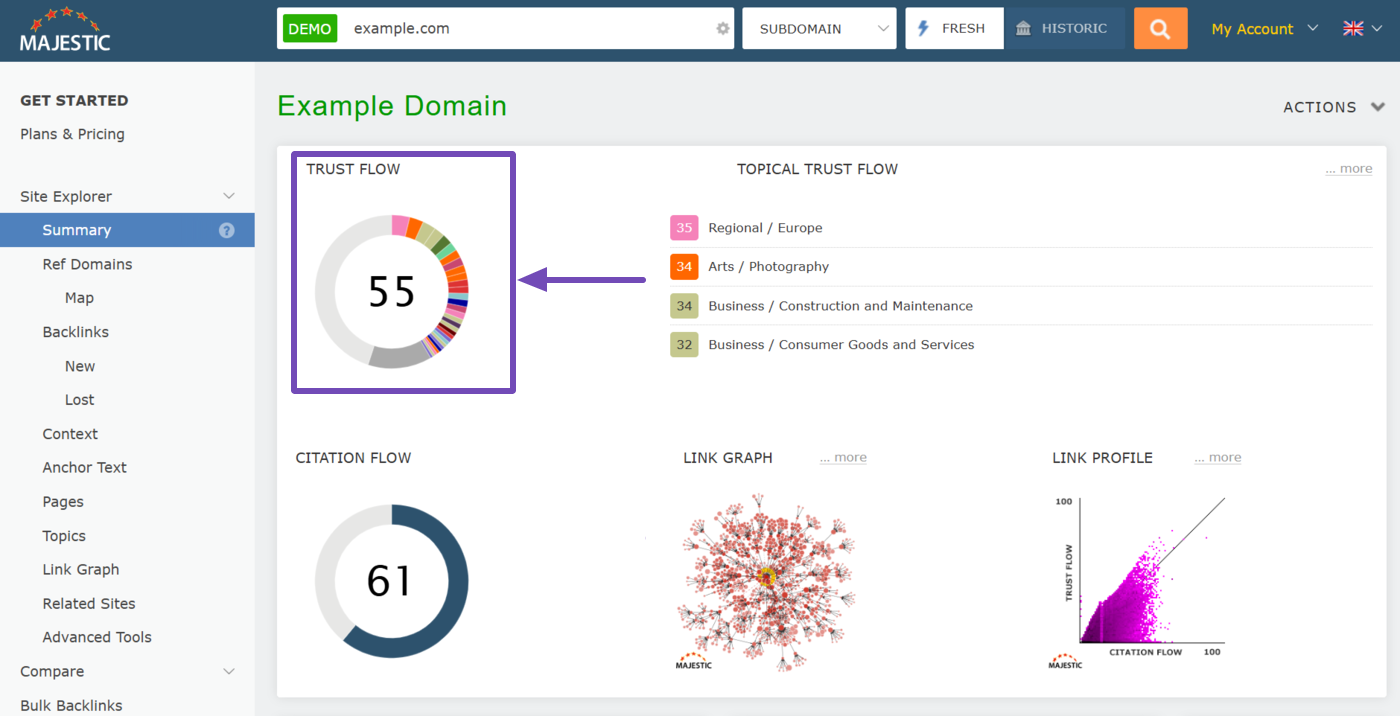Click the Example Domain page title
This screenshot has height=716, width=1400.
click(x=392, y=106)
